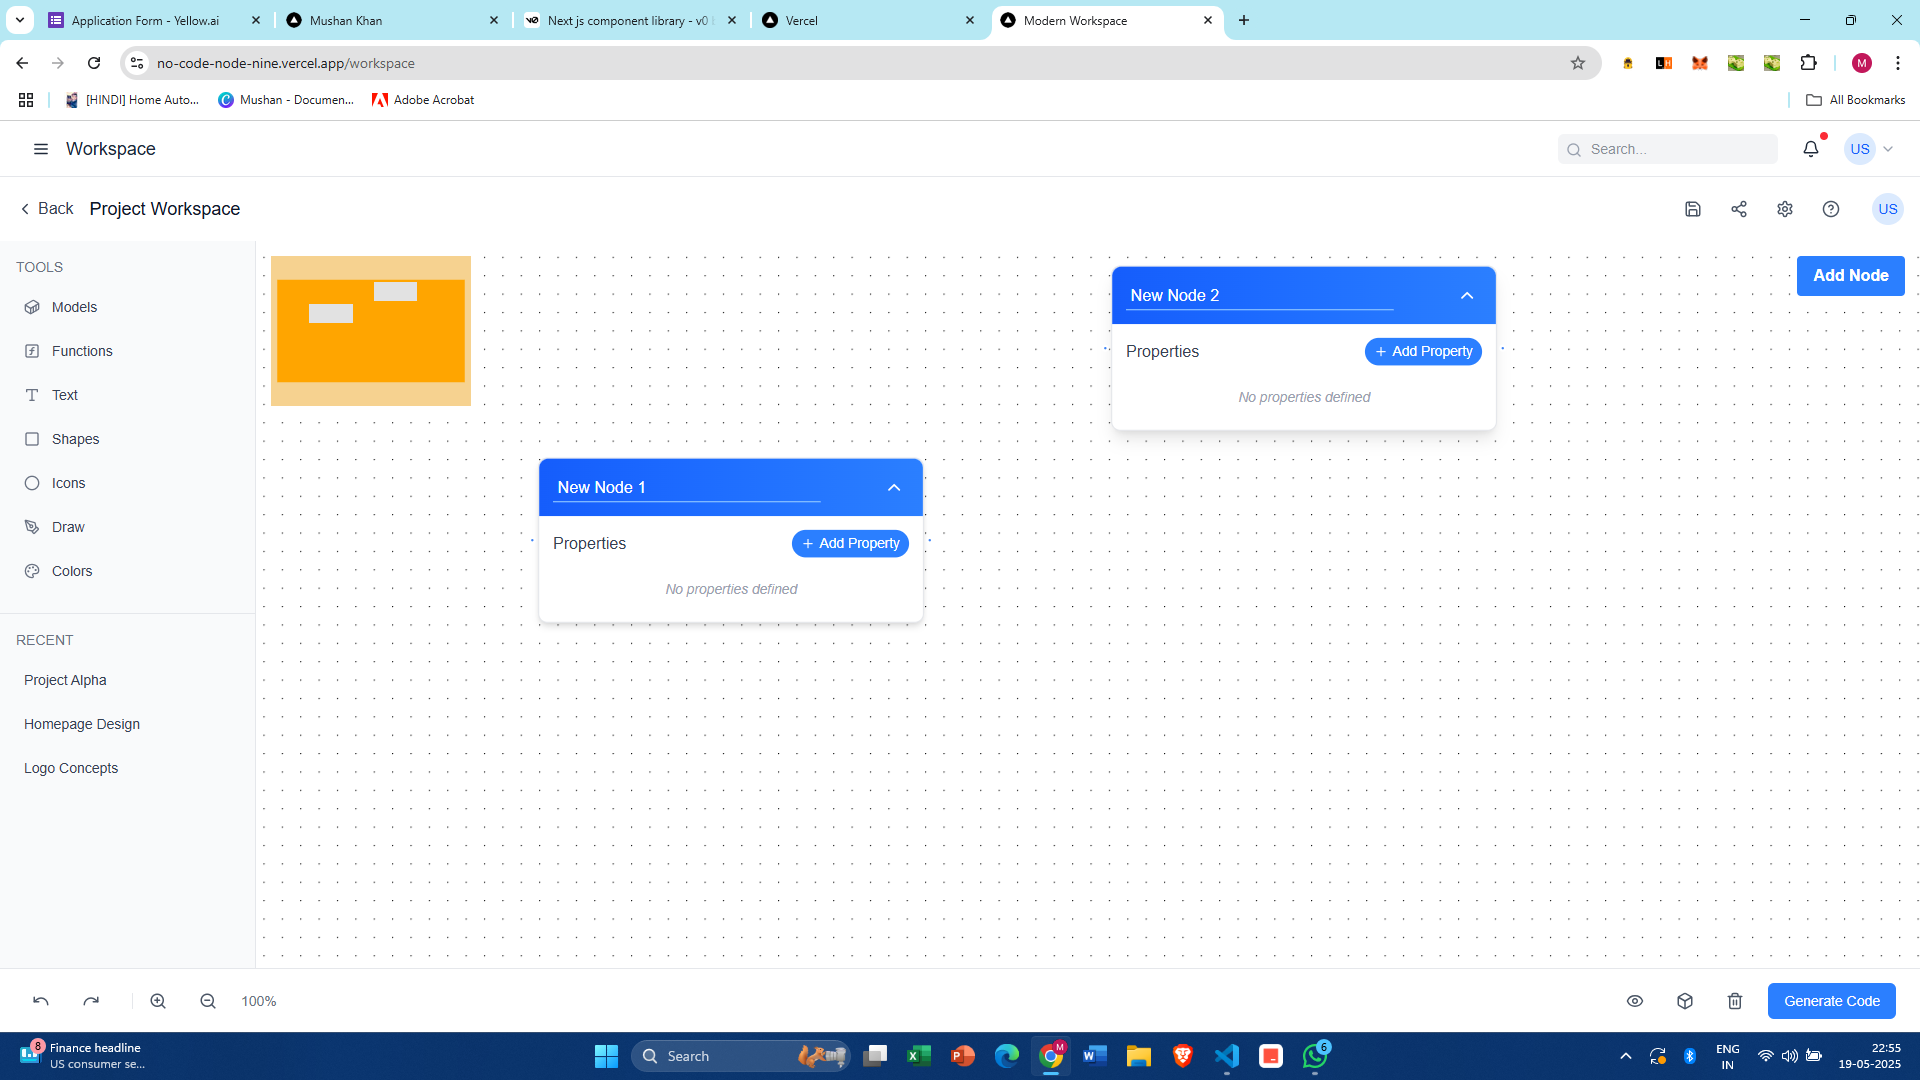Viewport: 1920px width, 1080px height.
Task: Select the Shapes tool in sidebar
Action: [x=75, y=439]
